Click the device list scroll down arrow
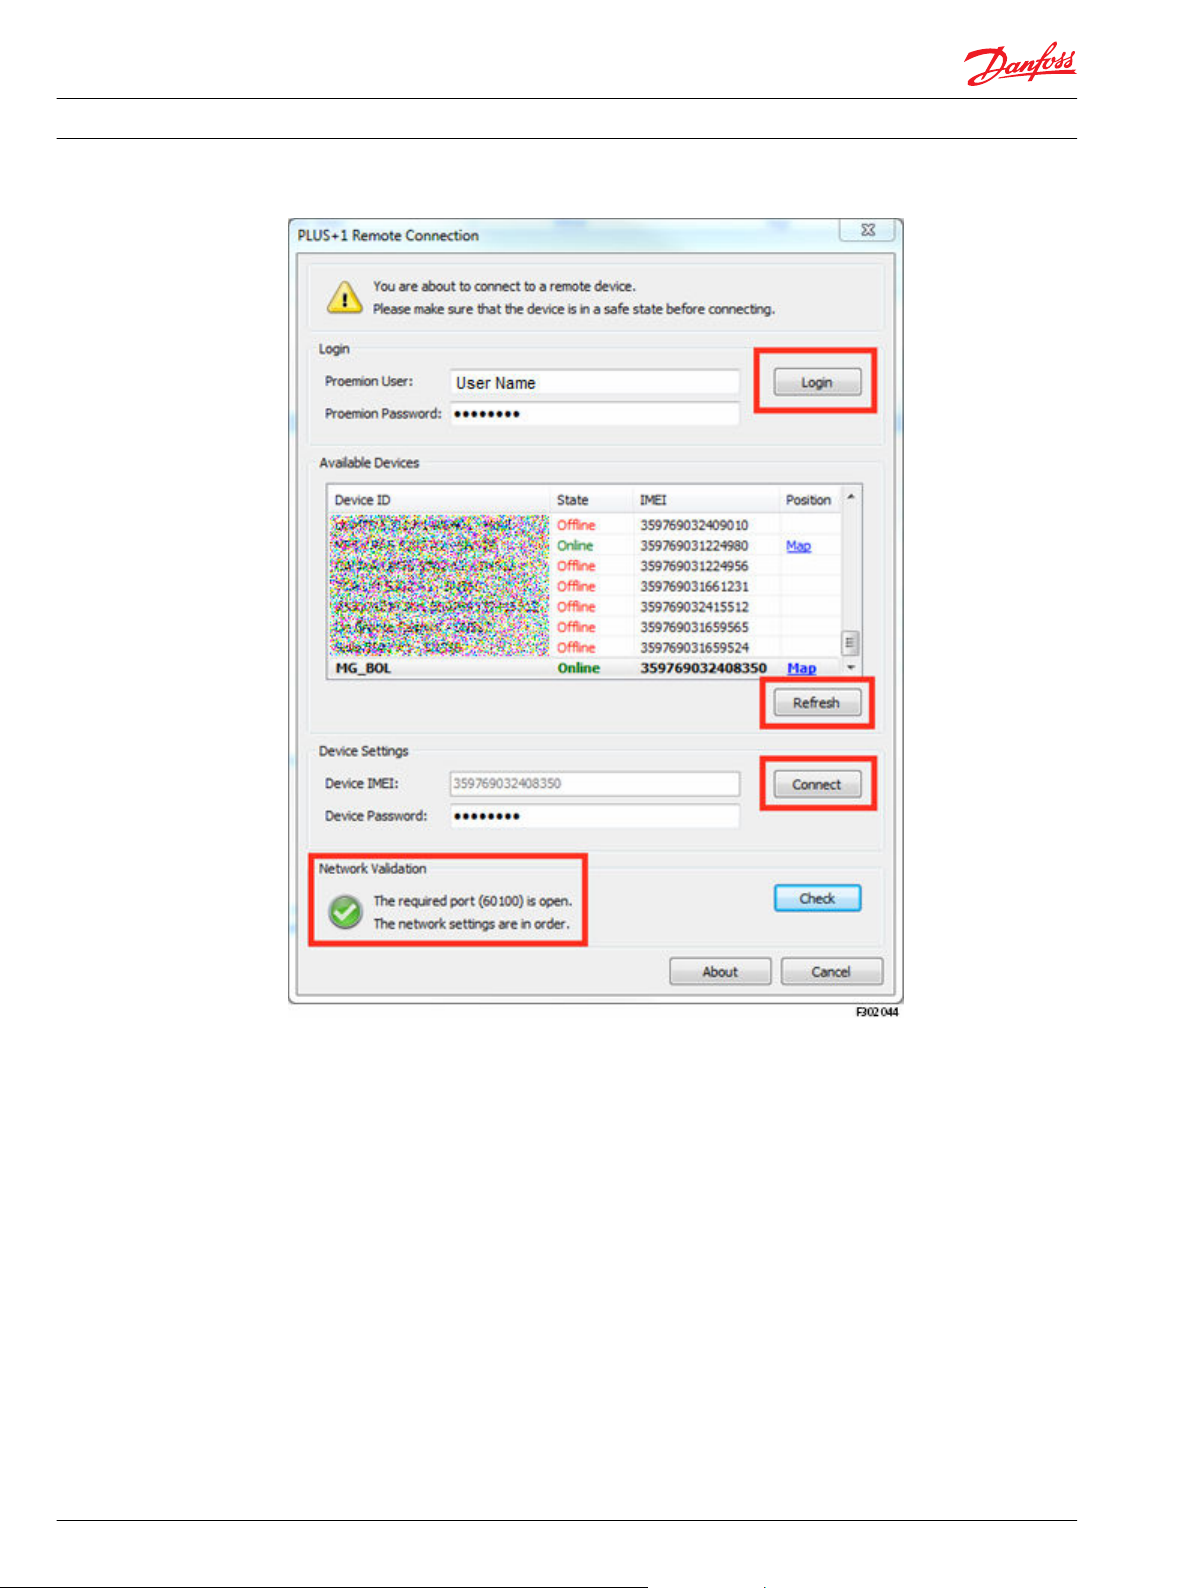The height and width of the screenshot is (1588, 1192). click(851, 667)
